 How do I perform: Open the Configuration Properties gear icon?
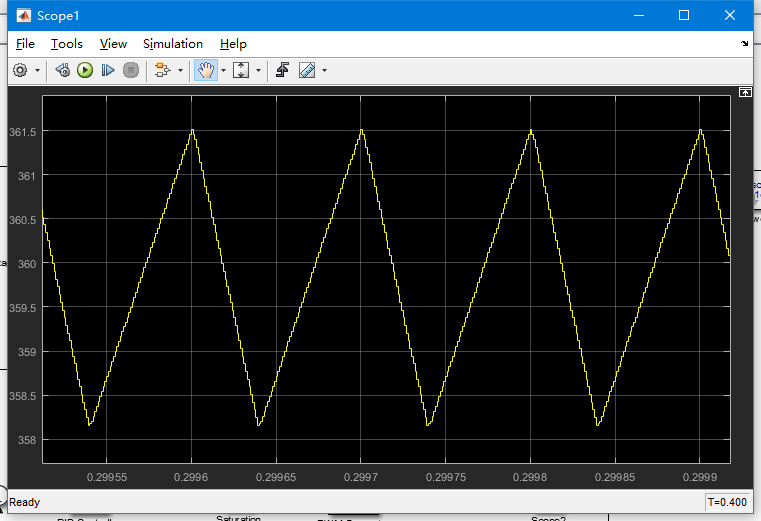(x=20, y=71)
